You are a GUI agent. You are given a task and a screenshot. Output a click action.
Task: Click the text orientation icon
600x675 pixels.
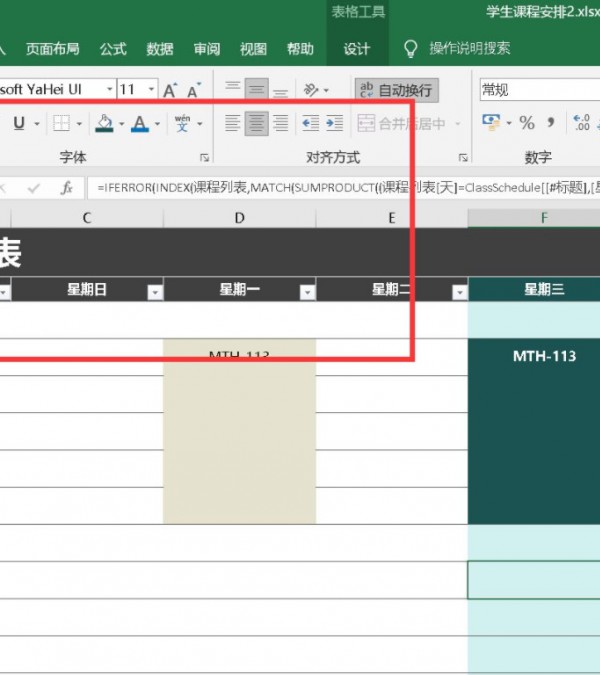coord(311,90)
